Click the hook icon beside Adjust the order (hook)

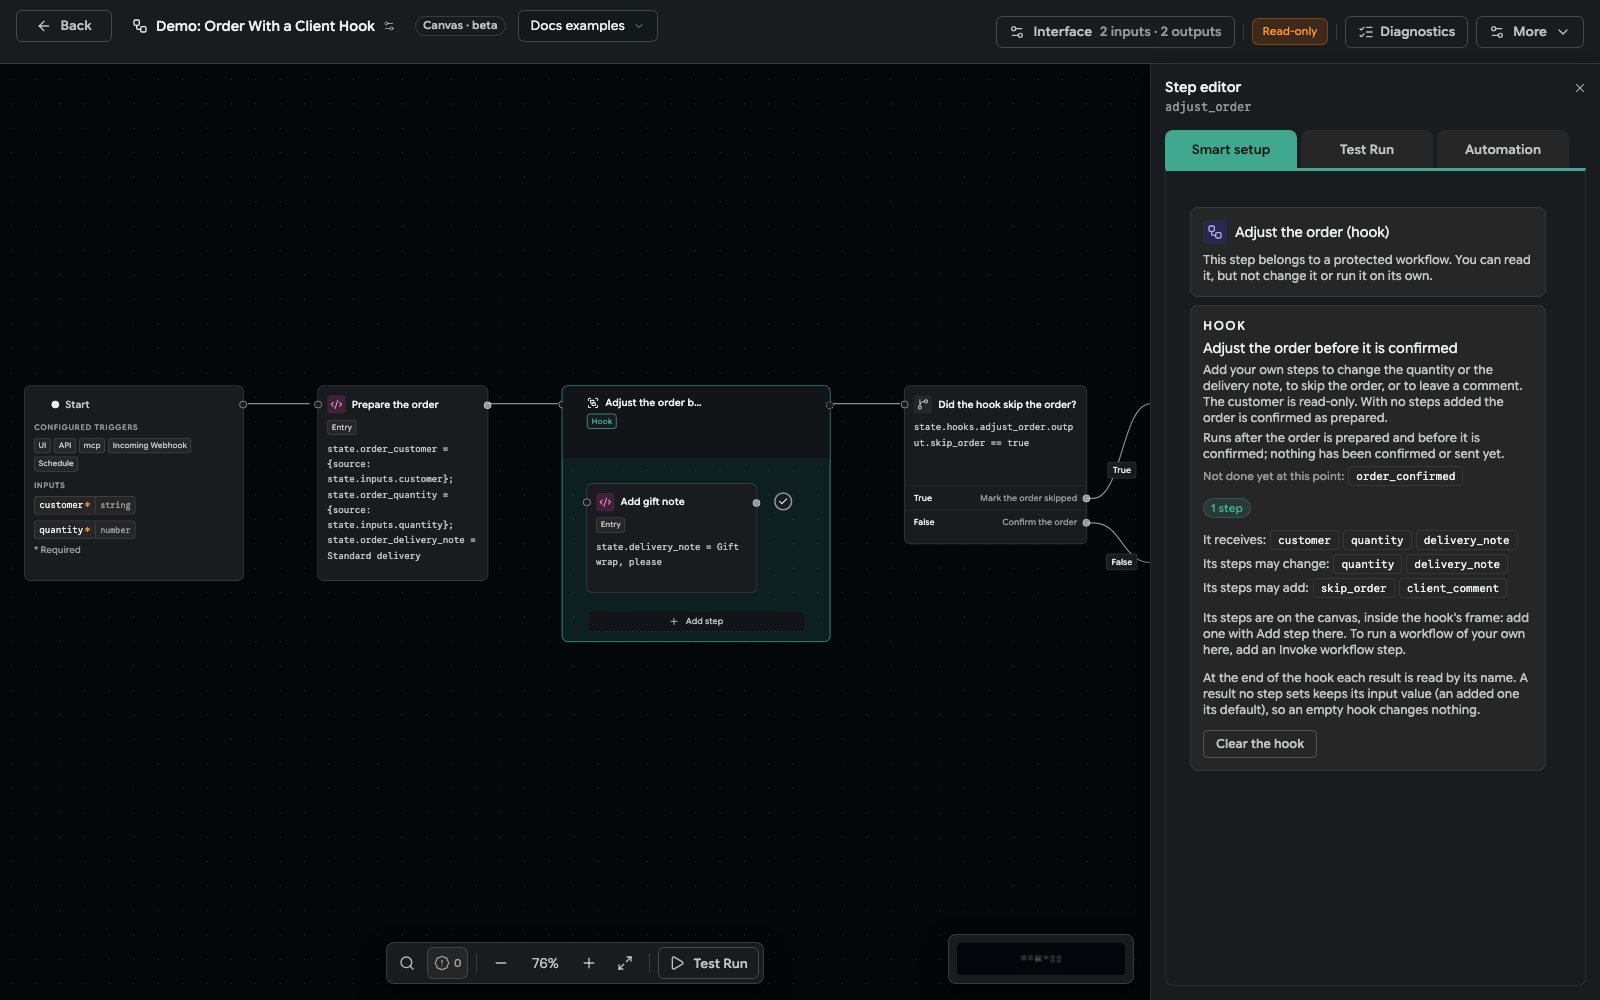pos(1215,232)
